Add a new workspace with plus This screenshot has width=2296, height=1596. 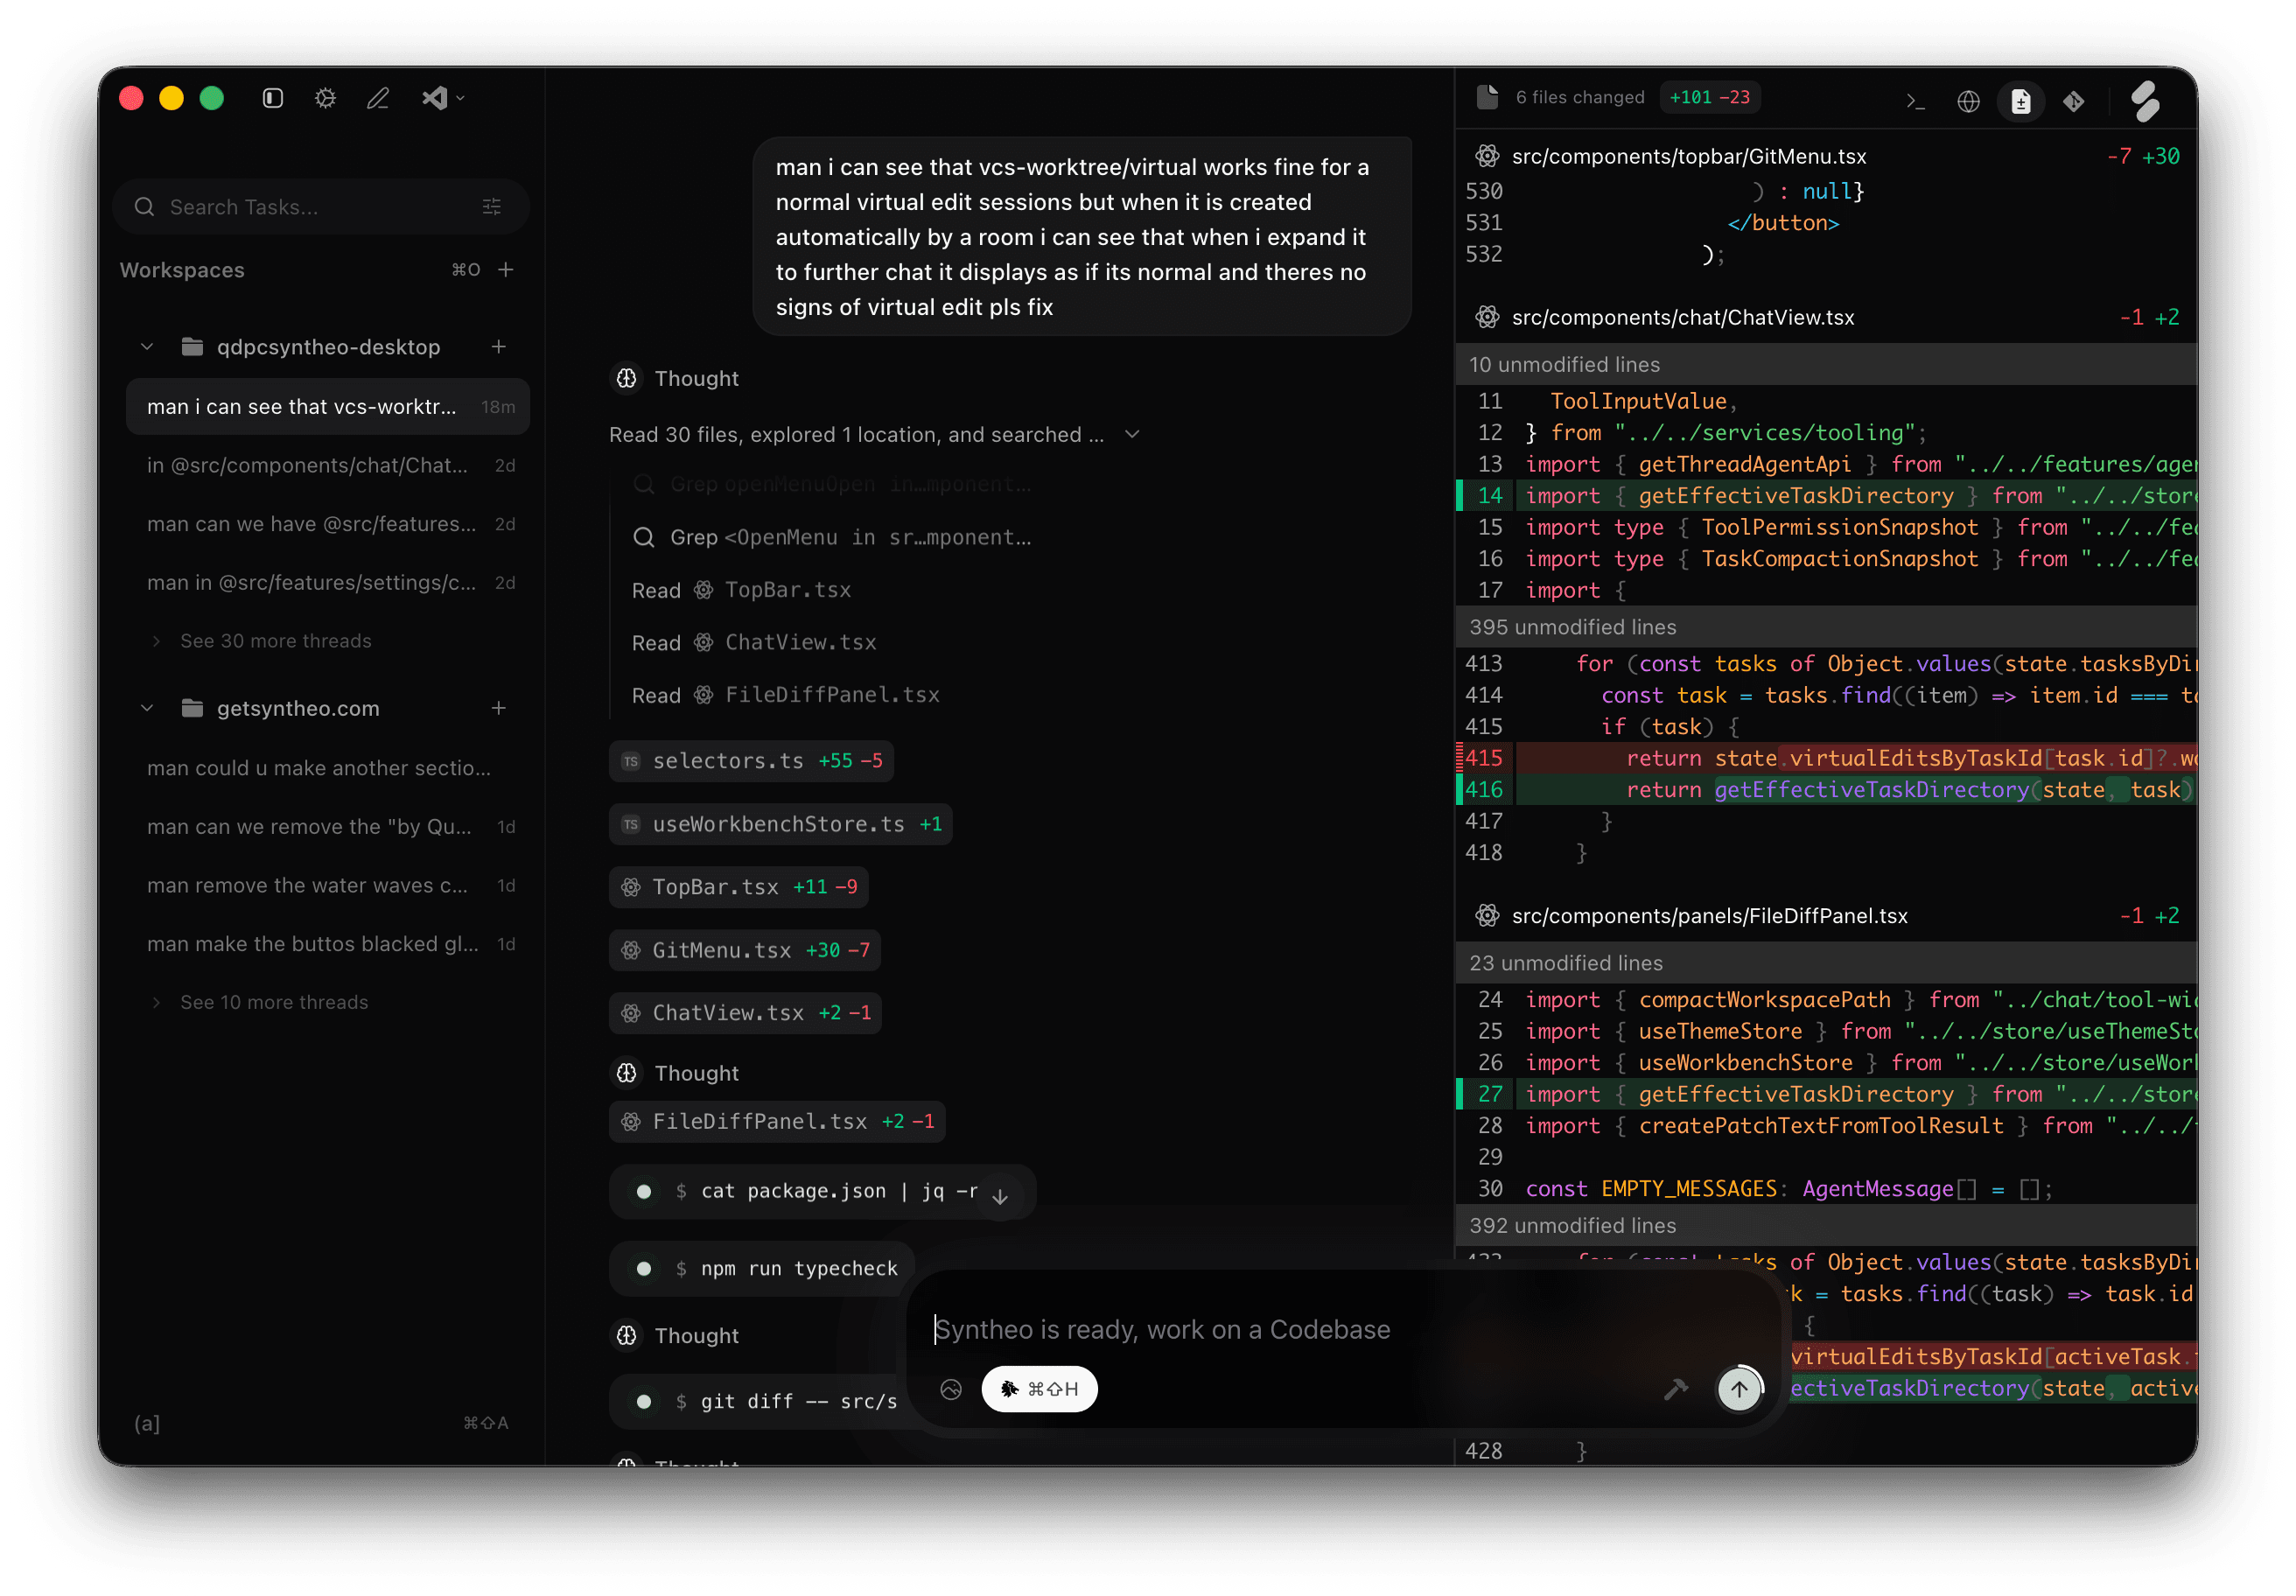click(506, 270)
